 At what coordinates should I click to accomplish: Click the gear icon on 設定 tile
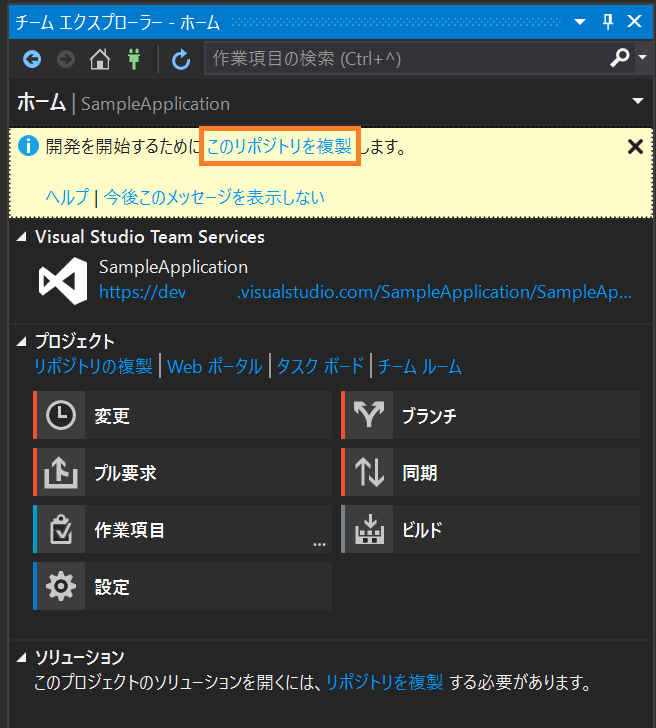pos(61,586)
